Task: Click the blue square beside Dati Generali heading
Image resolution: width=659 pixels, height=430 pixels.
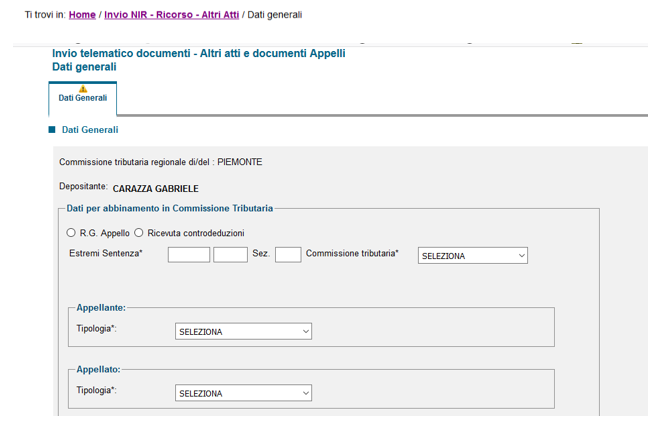Action: point(52,129)
